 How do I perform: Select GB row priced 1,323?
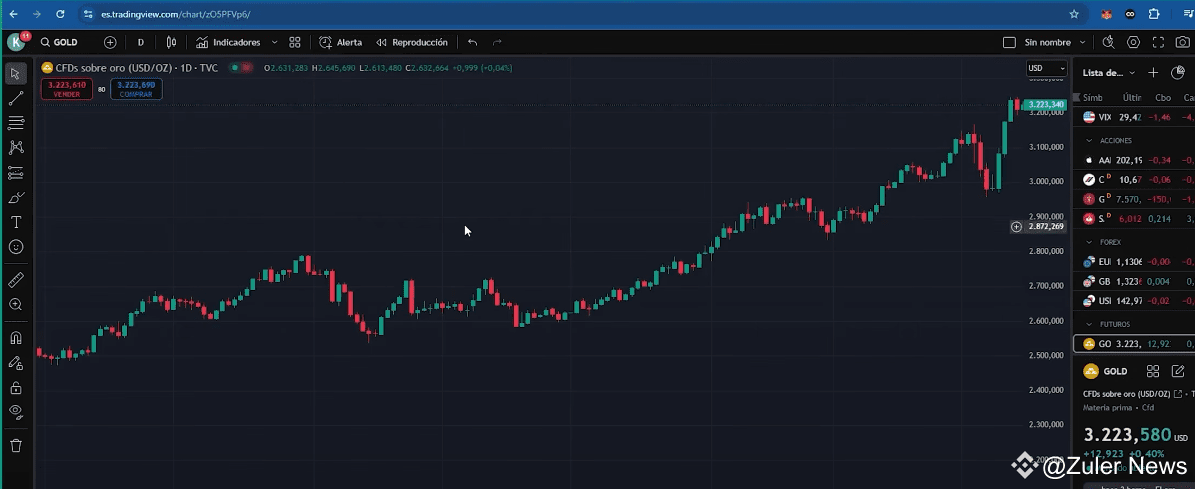pos(1134,282)
